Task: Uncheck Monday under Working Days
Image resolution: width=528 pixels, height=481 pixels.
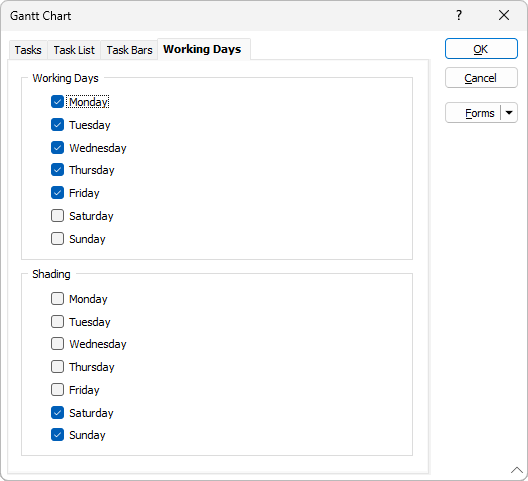Action: (58, 102)
